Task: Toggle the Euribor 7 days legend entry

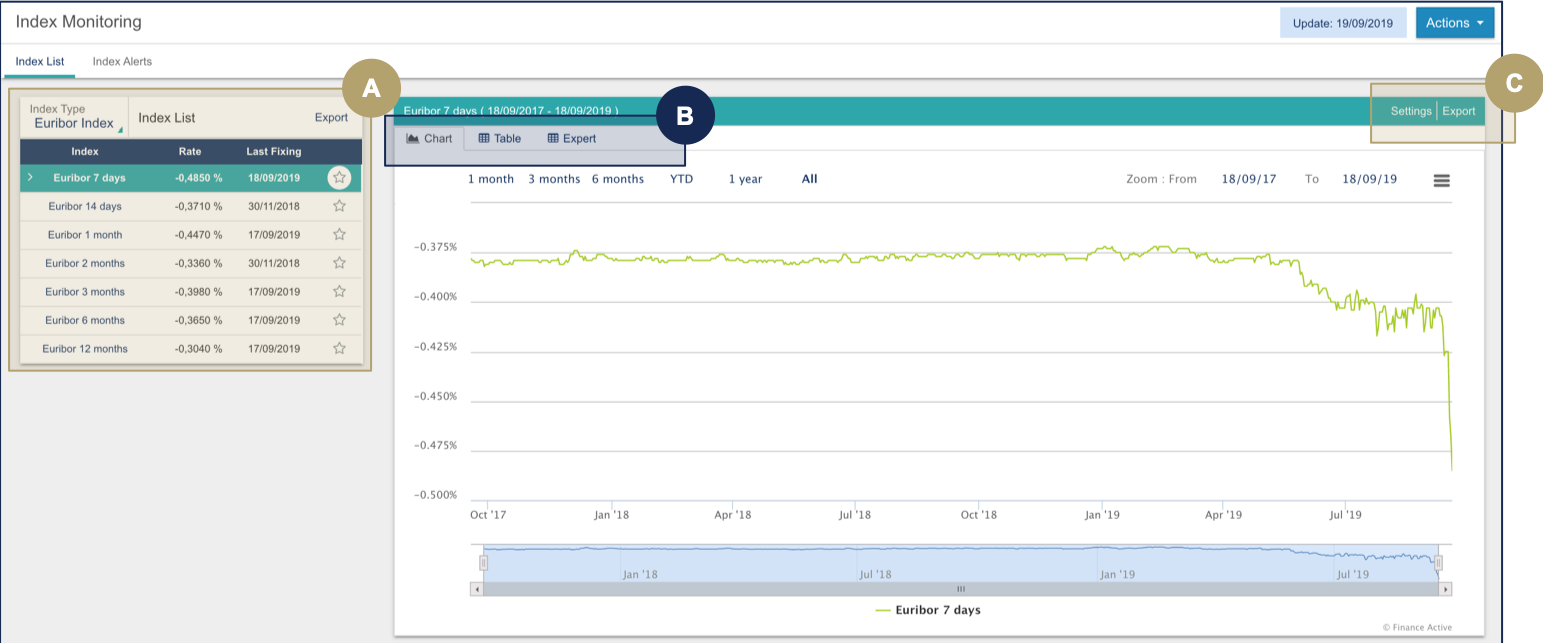Action: click(928, 610)
